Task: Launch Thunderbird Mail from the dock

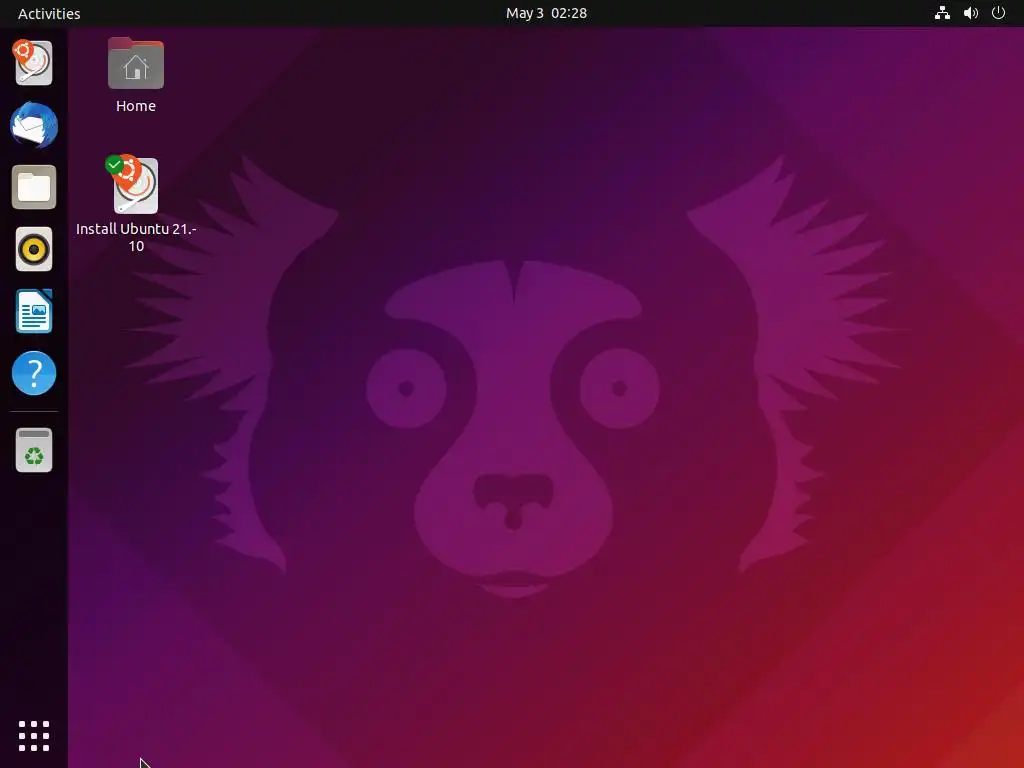Action: pyautogui.click(x=33, y=125)
